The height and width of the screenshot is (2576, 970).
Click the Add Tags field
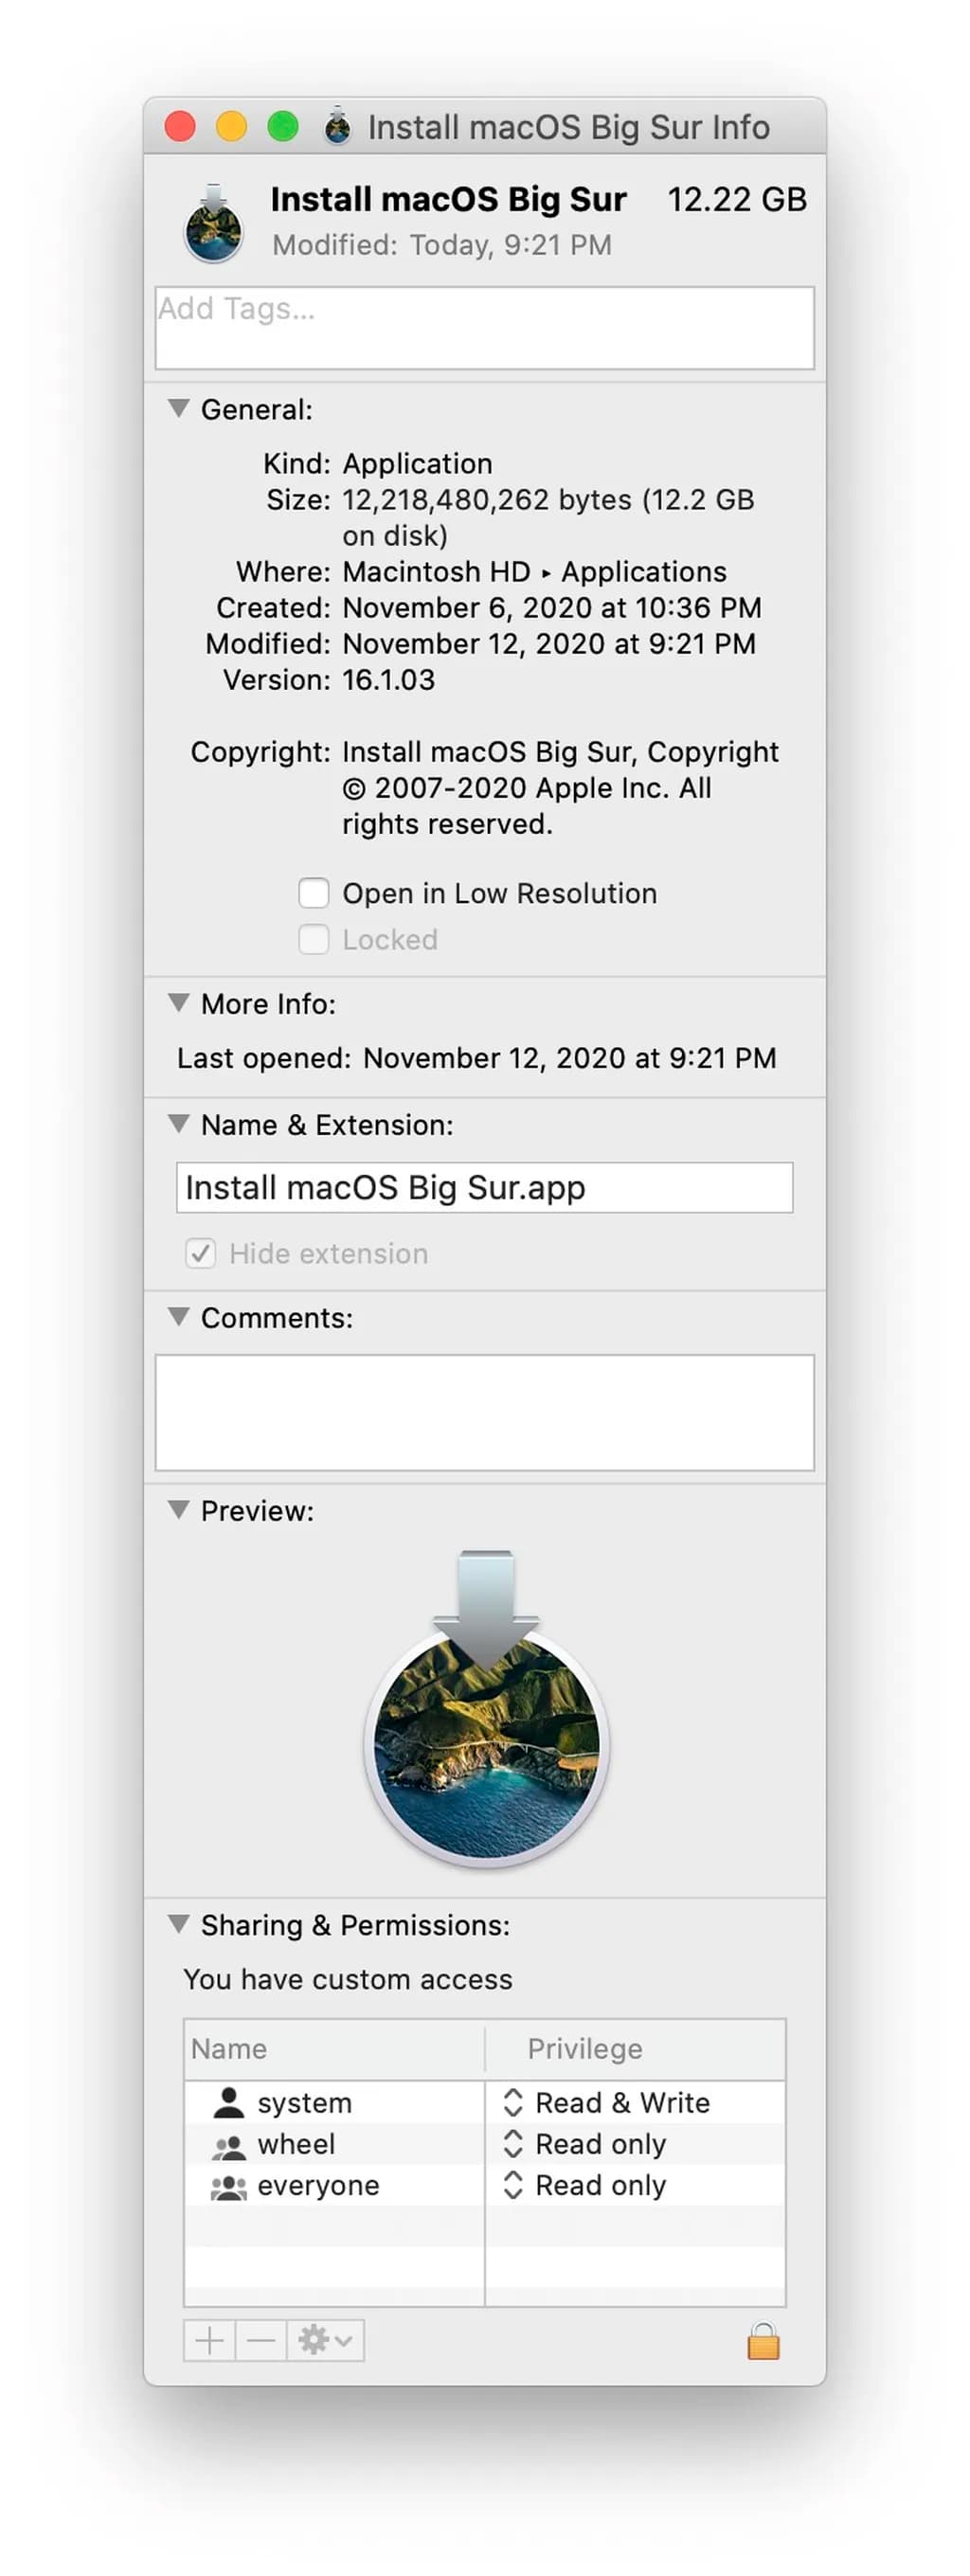pos(484,328)
